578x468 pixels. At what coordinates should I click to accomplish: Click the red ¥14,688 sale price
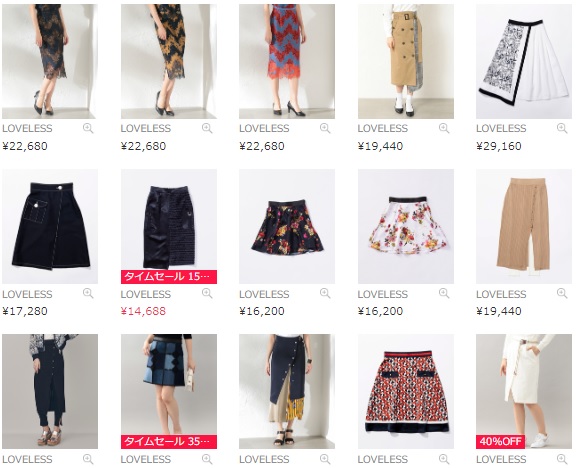(x=143, y=311)
